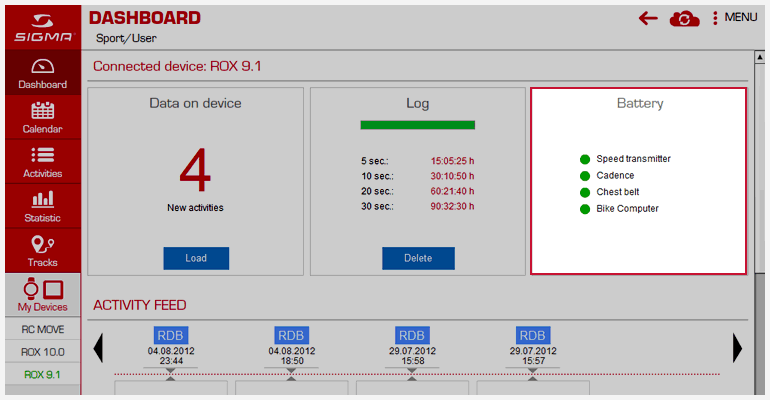The height and width of the screenshot is (400, 770).
Task: Click the Chest belt battery status dot
Action: pos(584,192)
